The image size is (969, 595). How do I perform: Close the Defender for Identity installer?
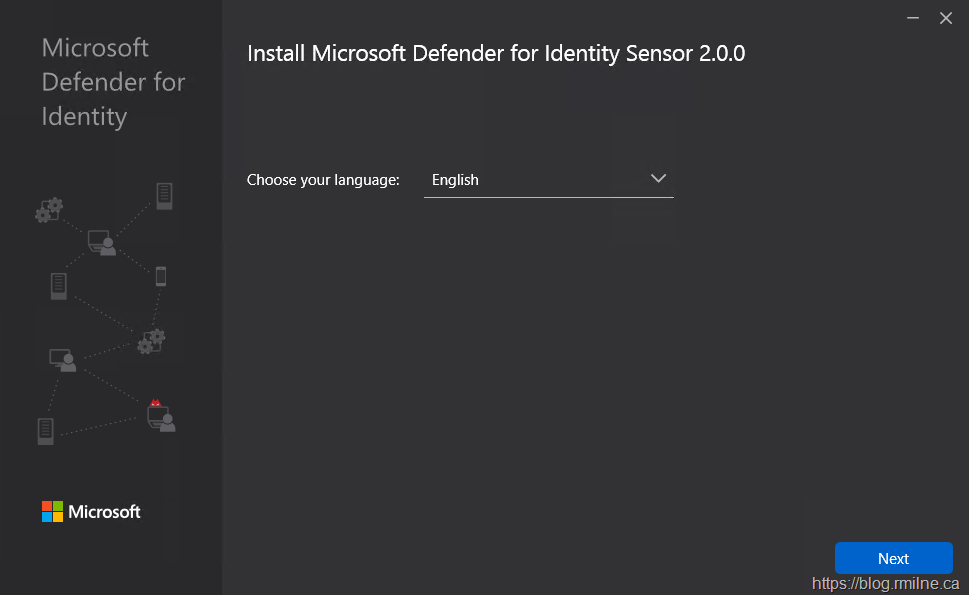click(946, 18)
